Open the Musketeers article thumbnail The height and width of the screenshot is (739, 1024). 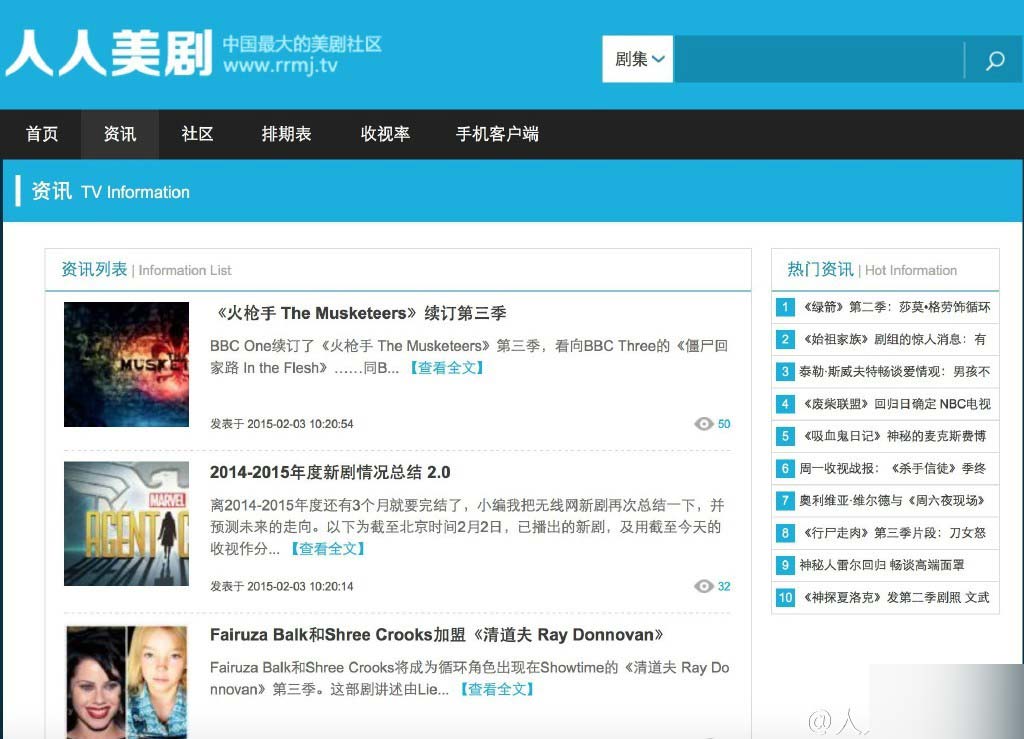tap(126, 364)
